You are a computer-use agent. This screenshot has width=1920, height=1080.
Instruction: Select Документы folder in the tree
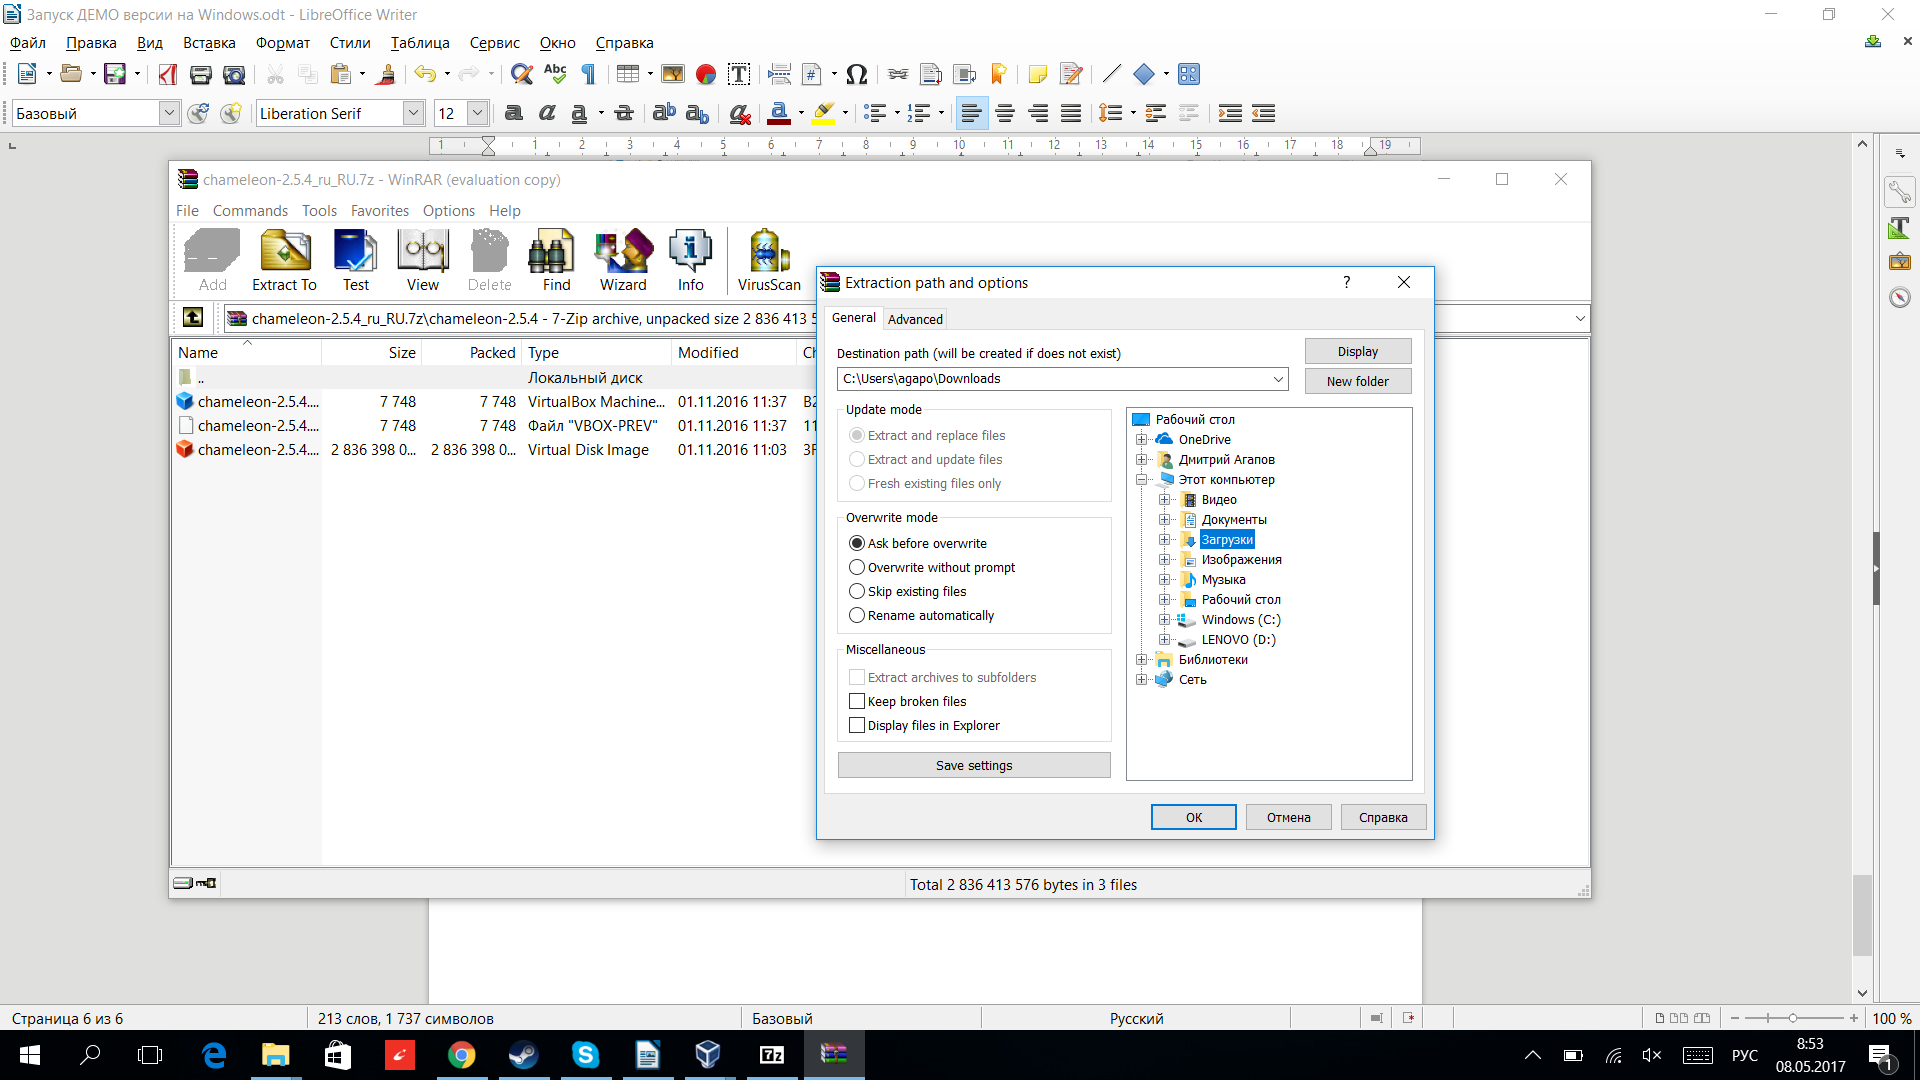click(1234, 519)
